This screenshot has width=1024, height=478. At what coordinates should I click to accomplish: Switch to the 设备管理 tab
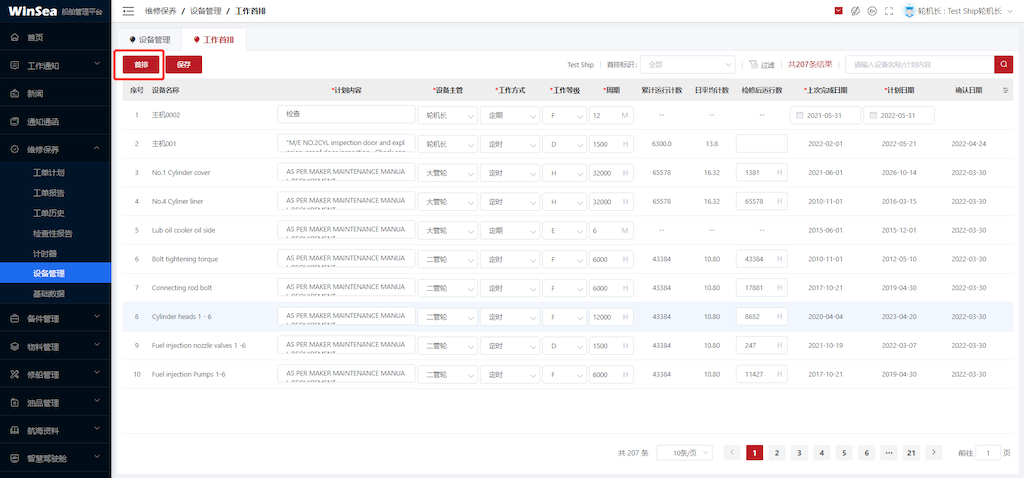(150, 40)
